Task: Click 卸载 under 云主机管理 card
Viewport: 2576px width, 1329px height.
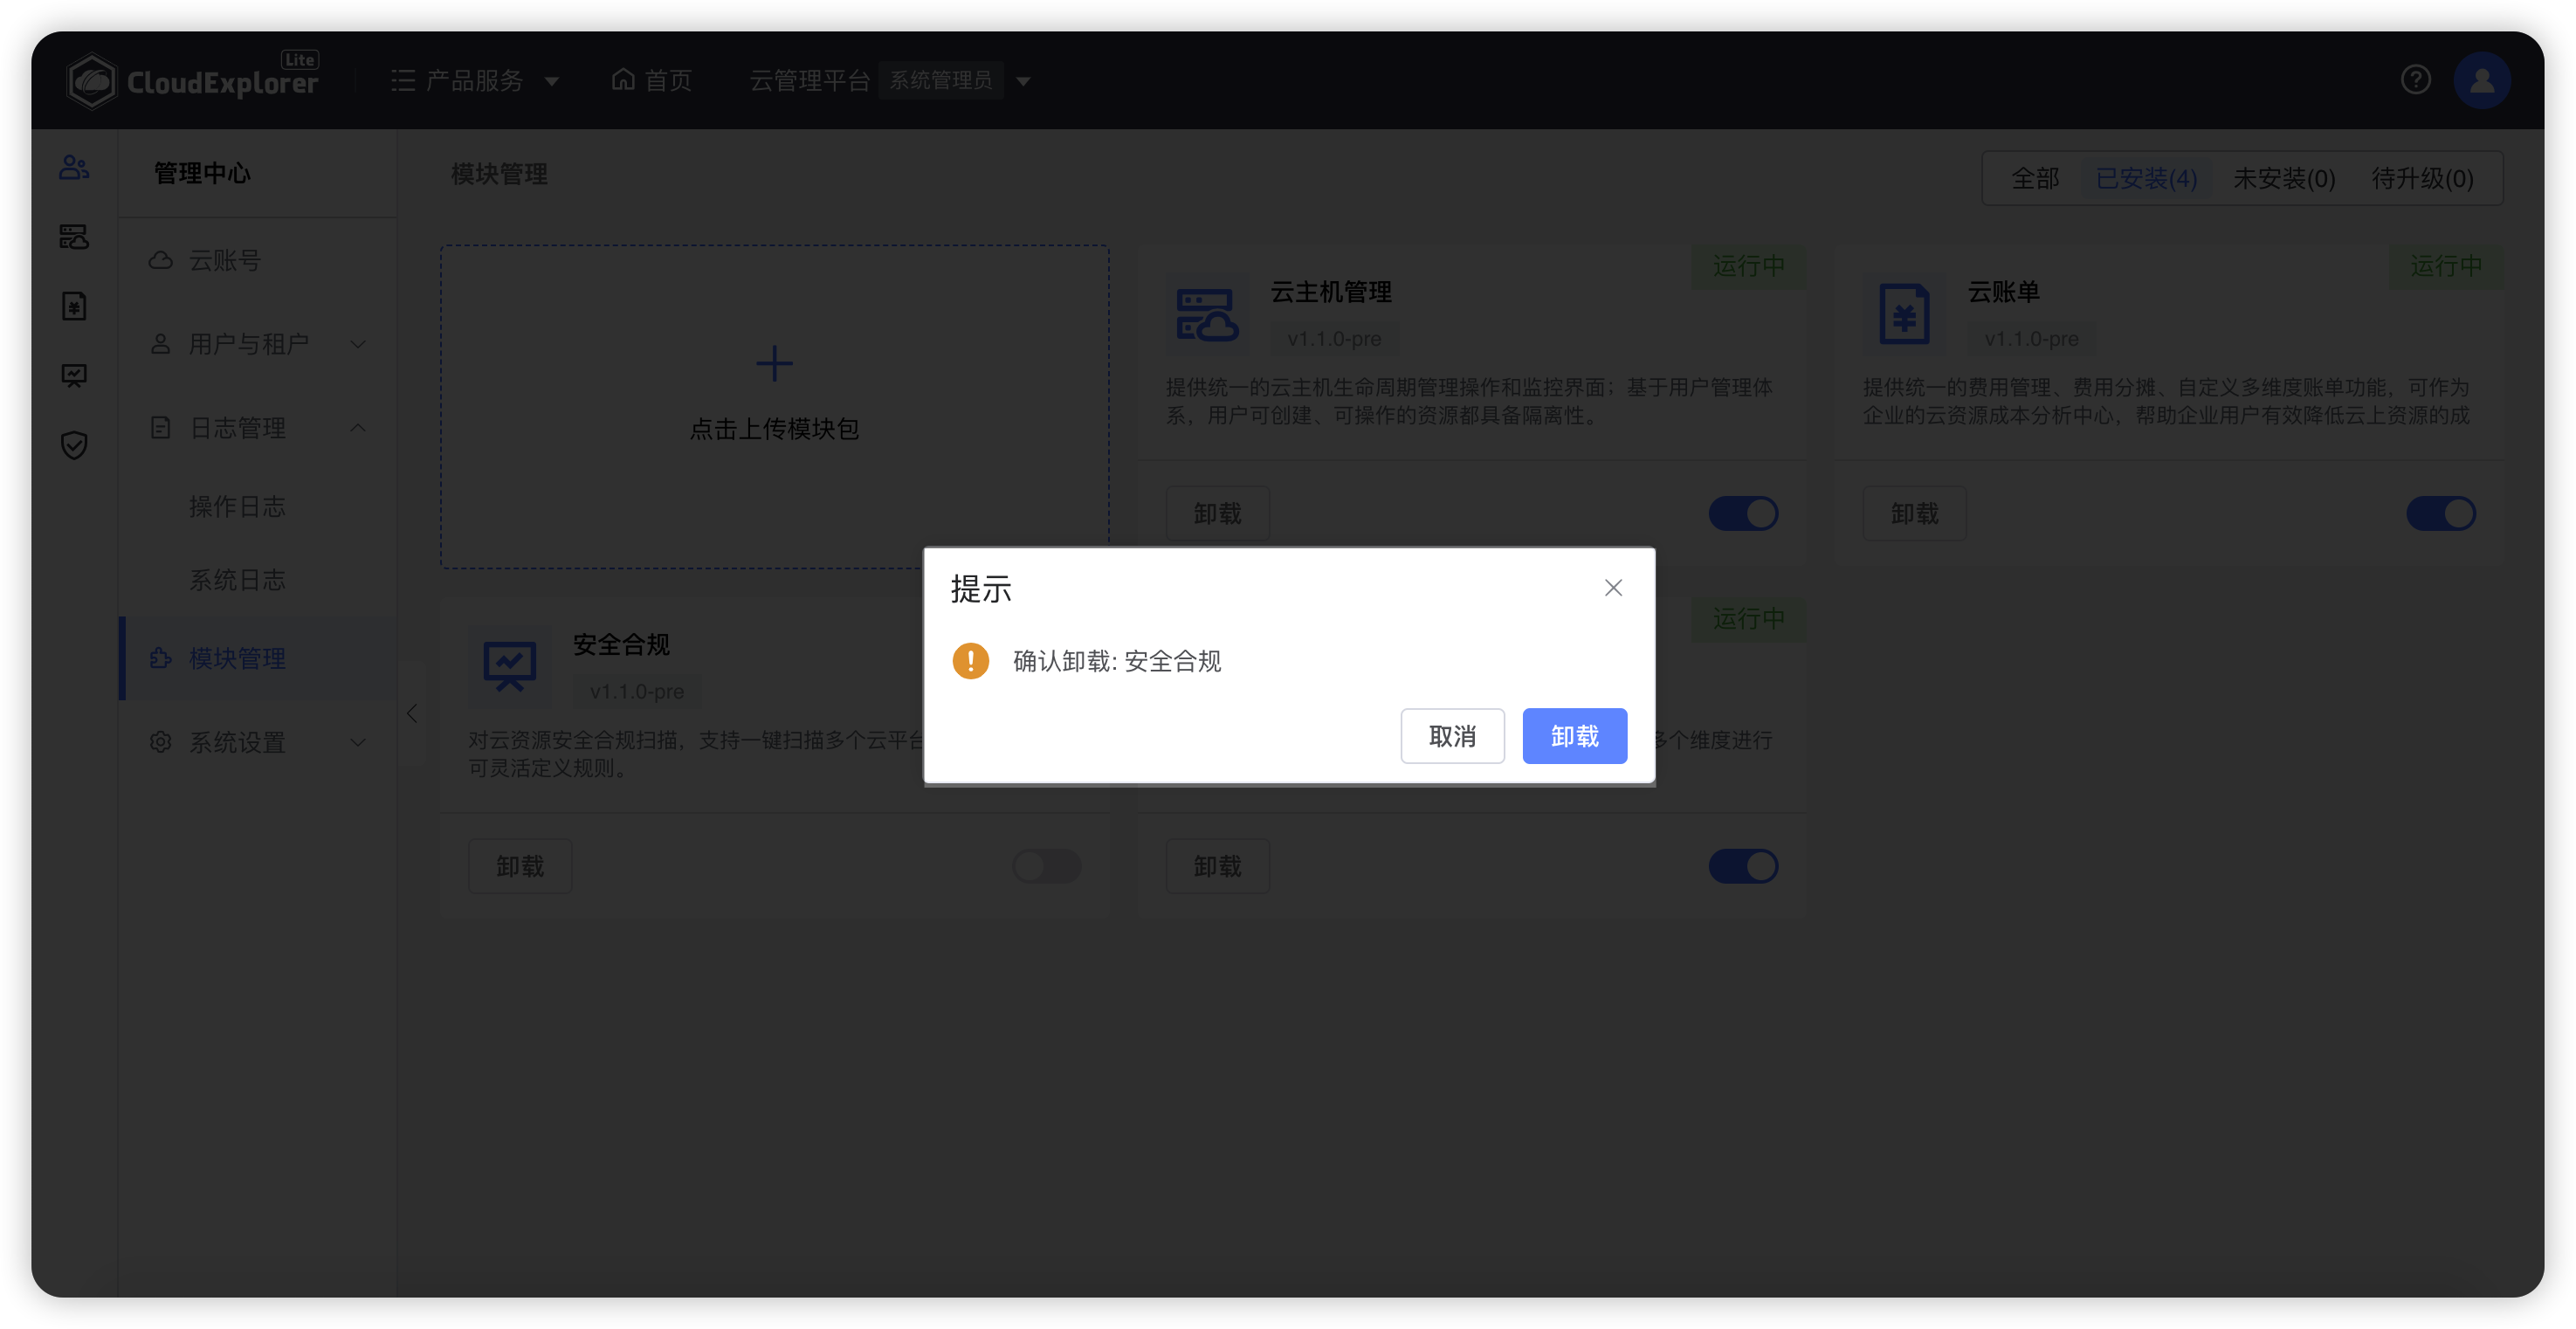Action: click(x=1217, y=514)
